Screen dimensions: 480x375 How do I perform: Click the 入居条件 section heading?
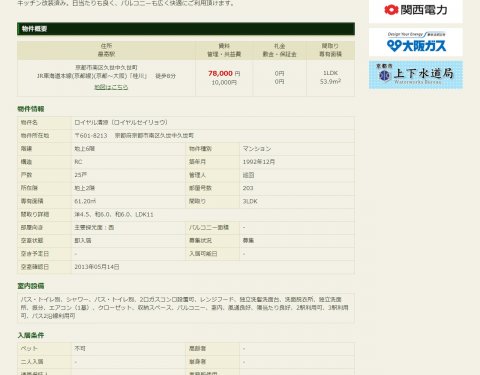[31, 335]
